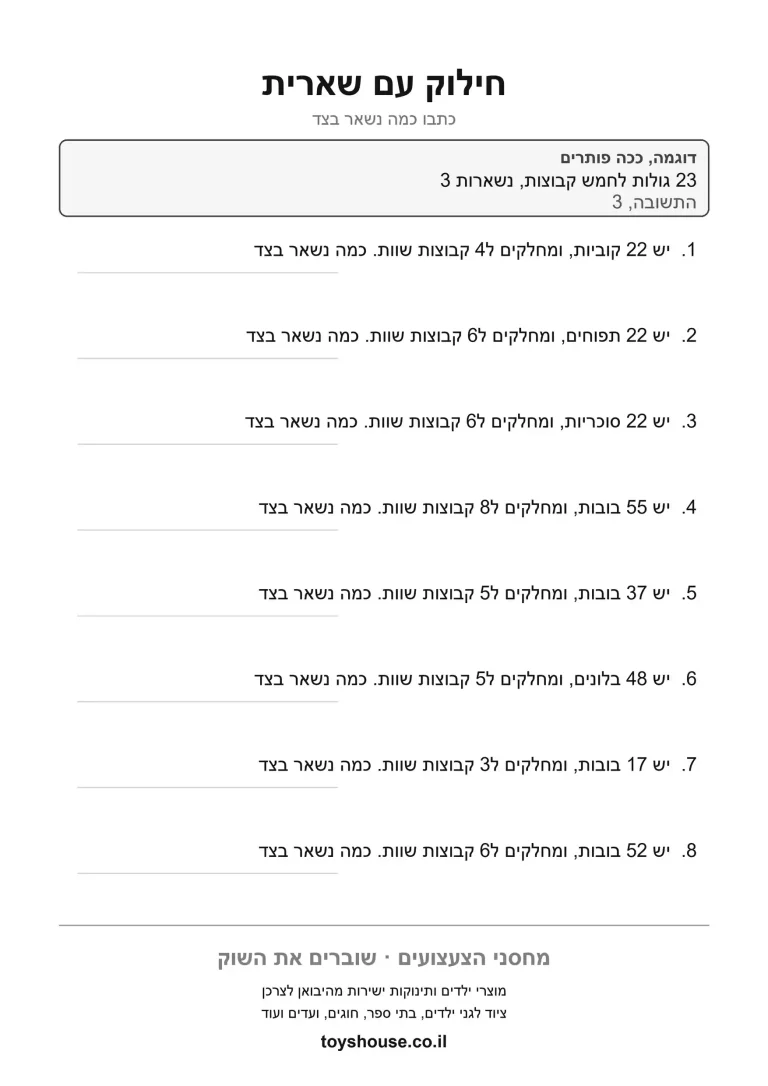Click the title חילוק עם שארית

tap(384, 84)
